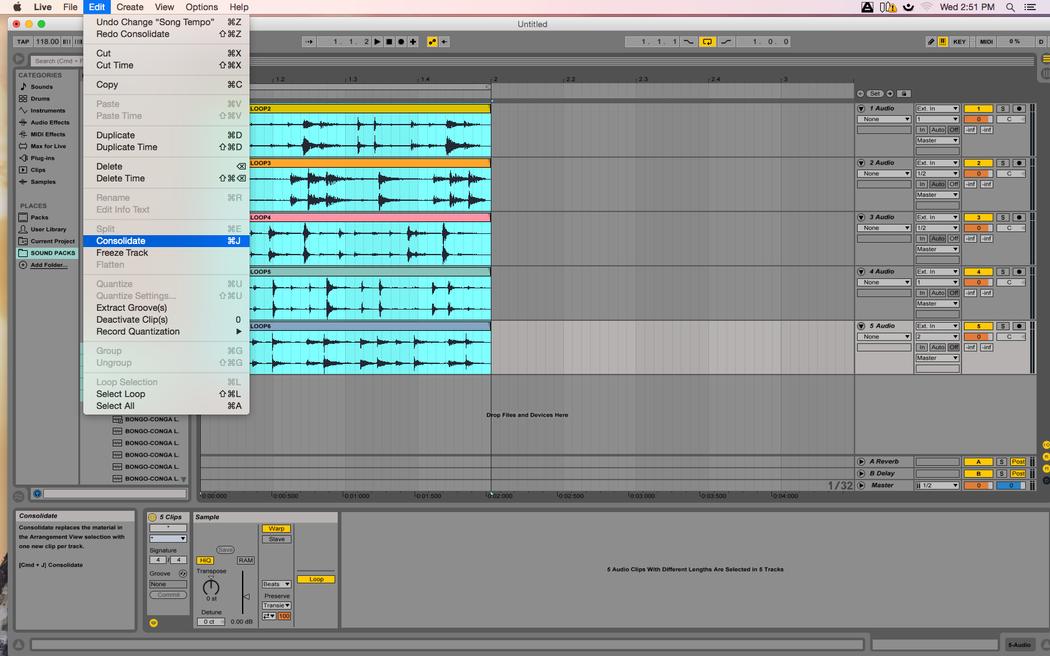Toggle the yellow Loop switch in transport
Viewport: 1050px width, 656px height.
pyautogui.click(x=707, y=42)
